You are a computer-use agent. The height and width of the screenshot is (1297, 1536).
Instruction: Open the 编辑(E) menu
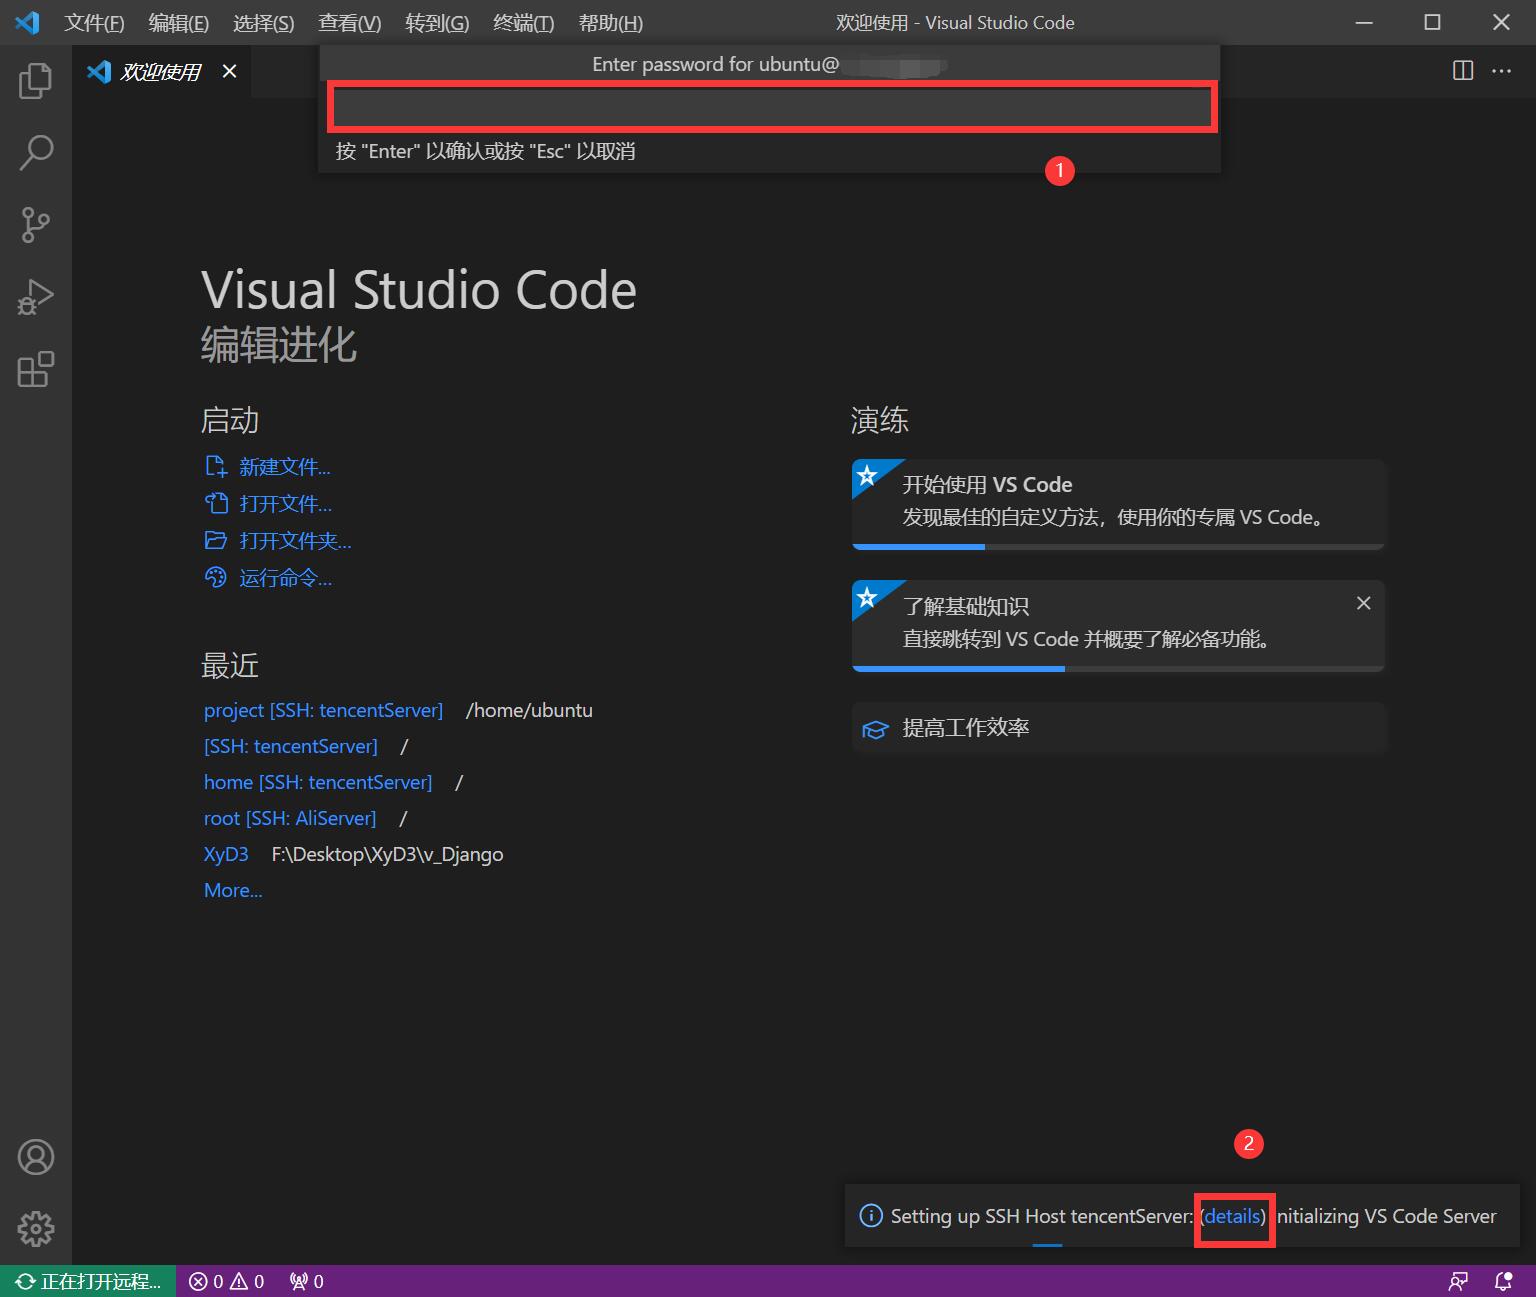pos(179,22)
